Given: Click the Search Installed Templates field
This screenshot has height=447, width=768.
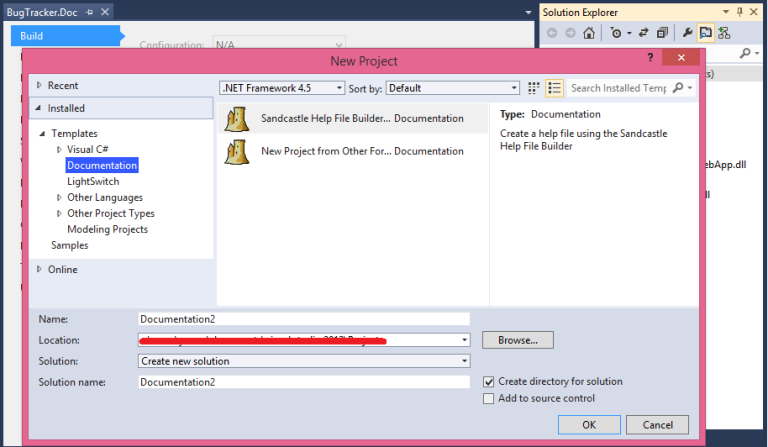Looking at the screenshot, I should coord(618,88).
